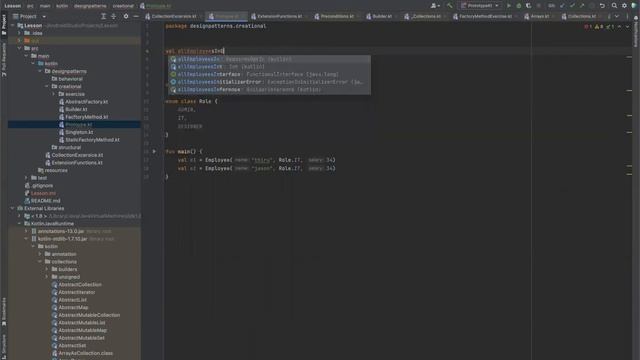Expand the test folder
640x360 pixels.
tap(27, 178)
